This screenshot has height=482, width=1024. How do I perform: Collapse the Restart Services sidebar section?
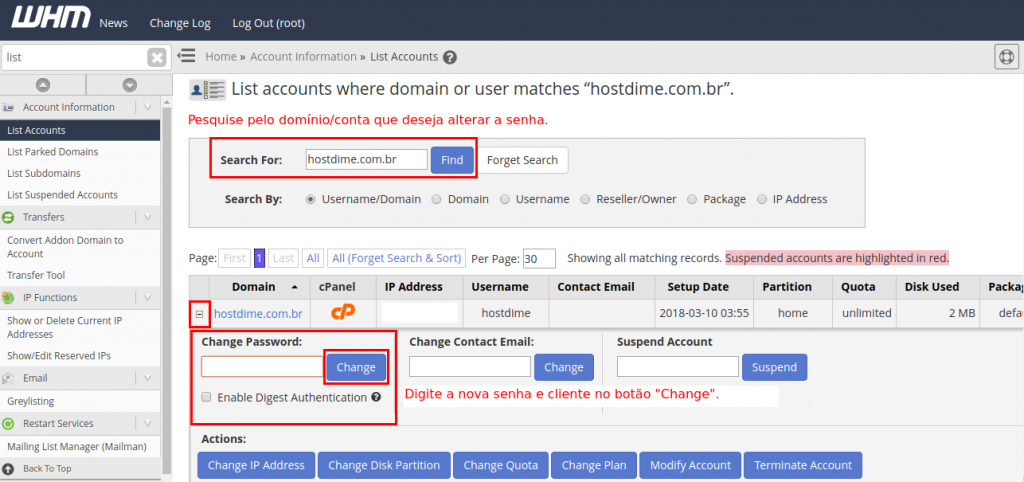[x=148, y=424]
